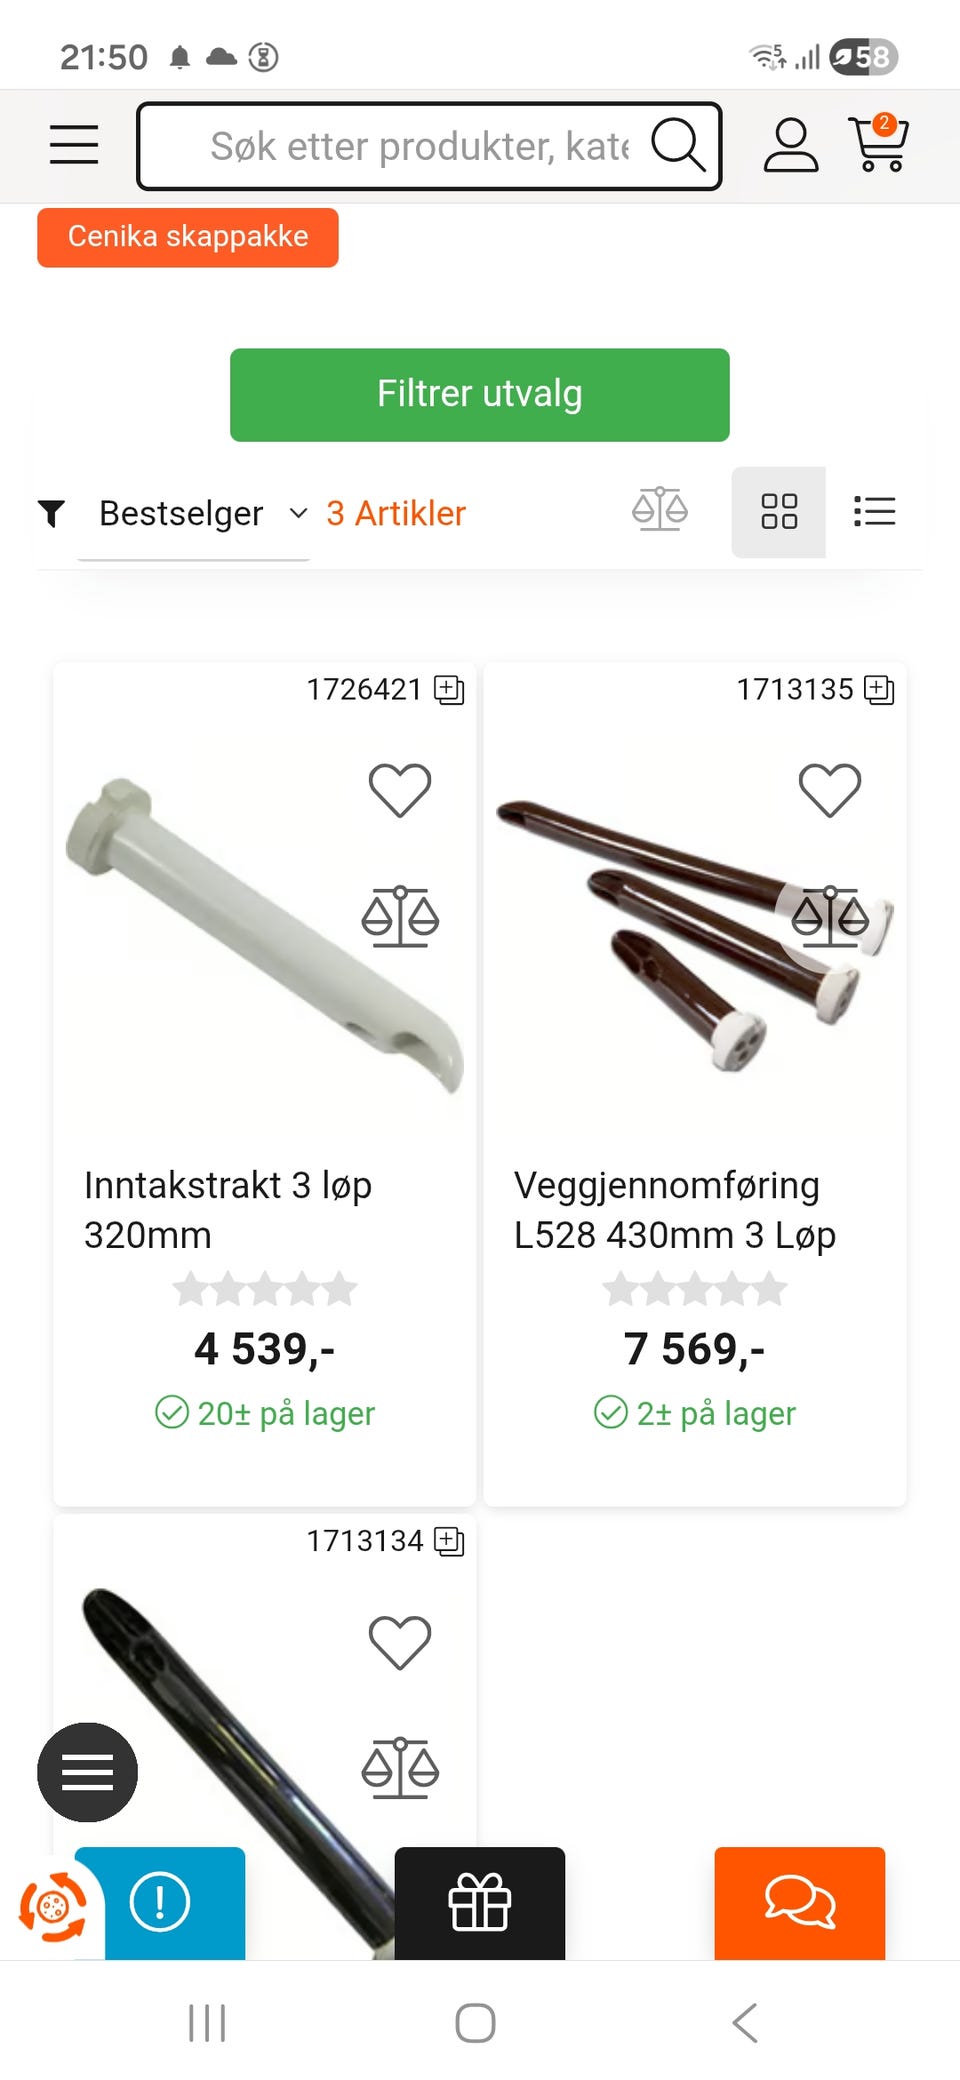Switch to list view layout
Screen dimensions: 960x2080
(x=874, y=511)
